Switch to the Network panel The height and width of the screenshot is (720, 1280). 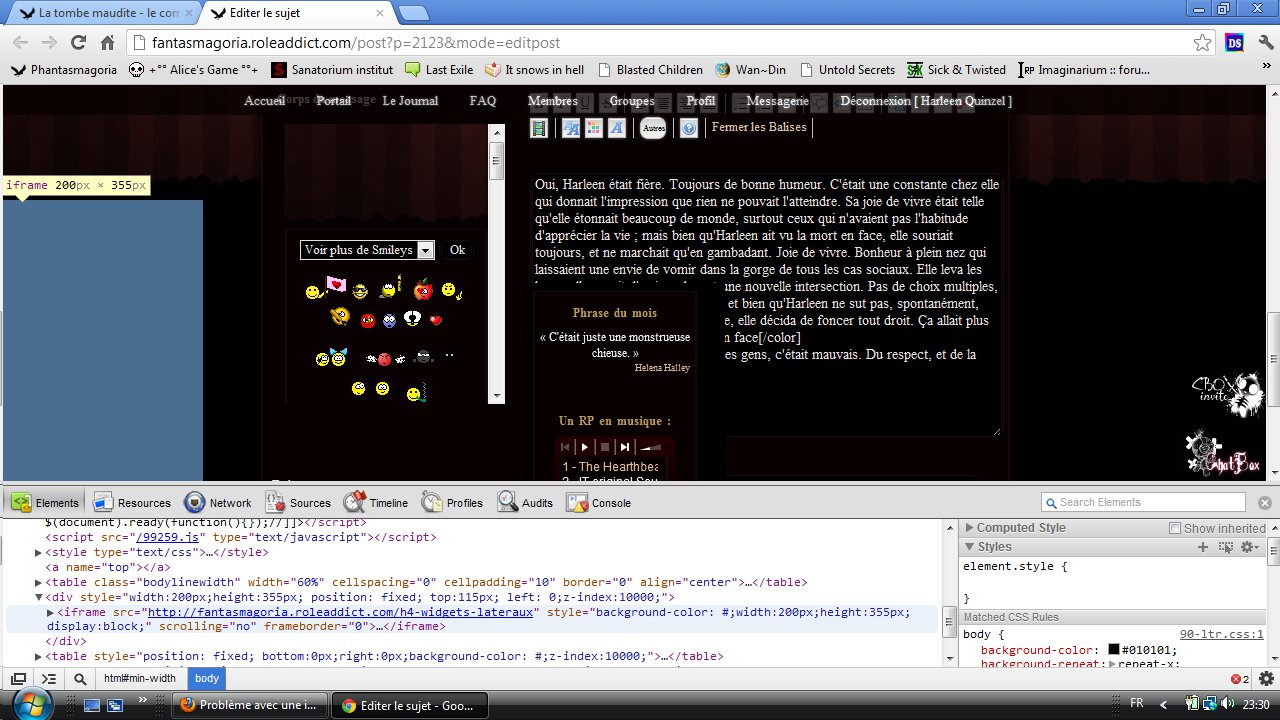coord(218,503)
